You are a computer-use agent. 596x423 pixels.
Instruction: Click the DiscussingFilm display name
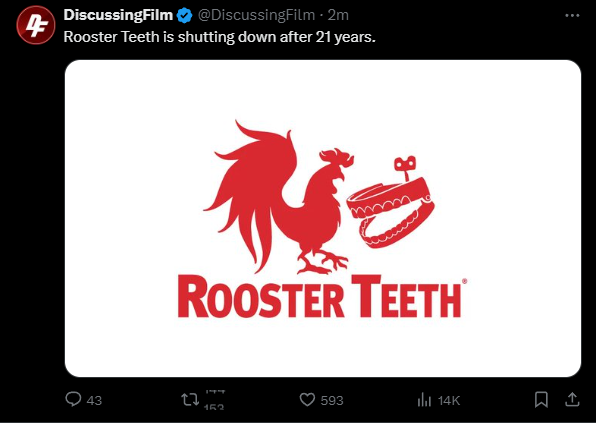click(x=118, y=15)
